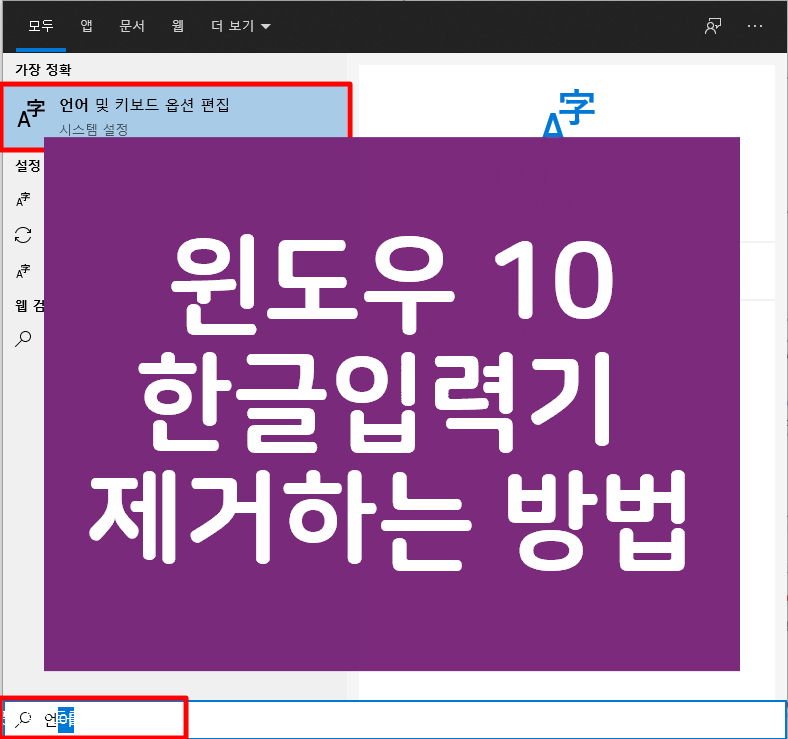Viewport: 788px width, 739px height.
Task: Click the large blue language icon in preview pane
Action: click(x=569, y=114)
